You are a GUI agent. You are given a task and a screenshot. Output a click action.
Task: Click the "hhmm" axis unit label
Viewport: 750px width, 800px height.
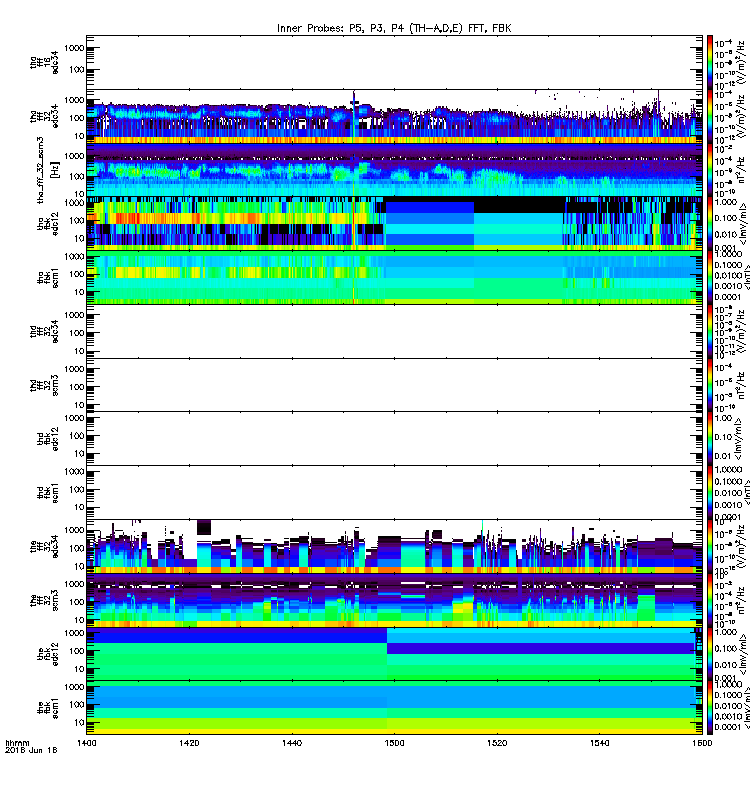coord(17,743)
